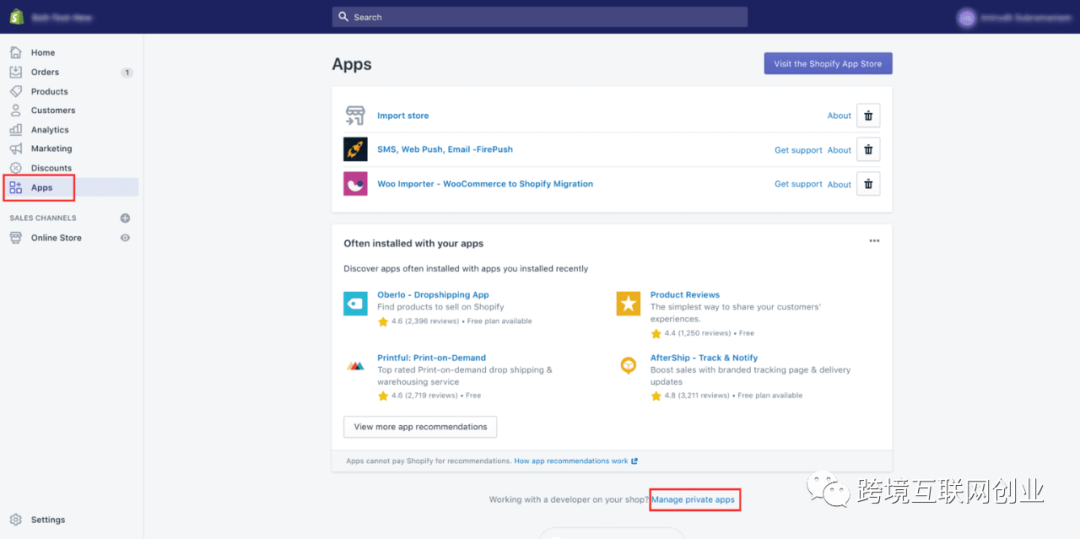Delete the FirePush app
The height and width of the screenshot is (539, 1080).
pos(868,149)
